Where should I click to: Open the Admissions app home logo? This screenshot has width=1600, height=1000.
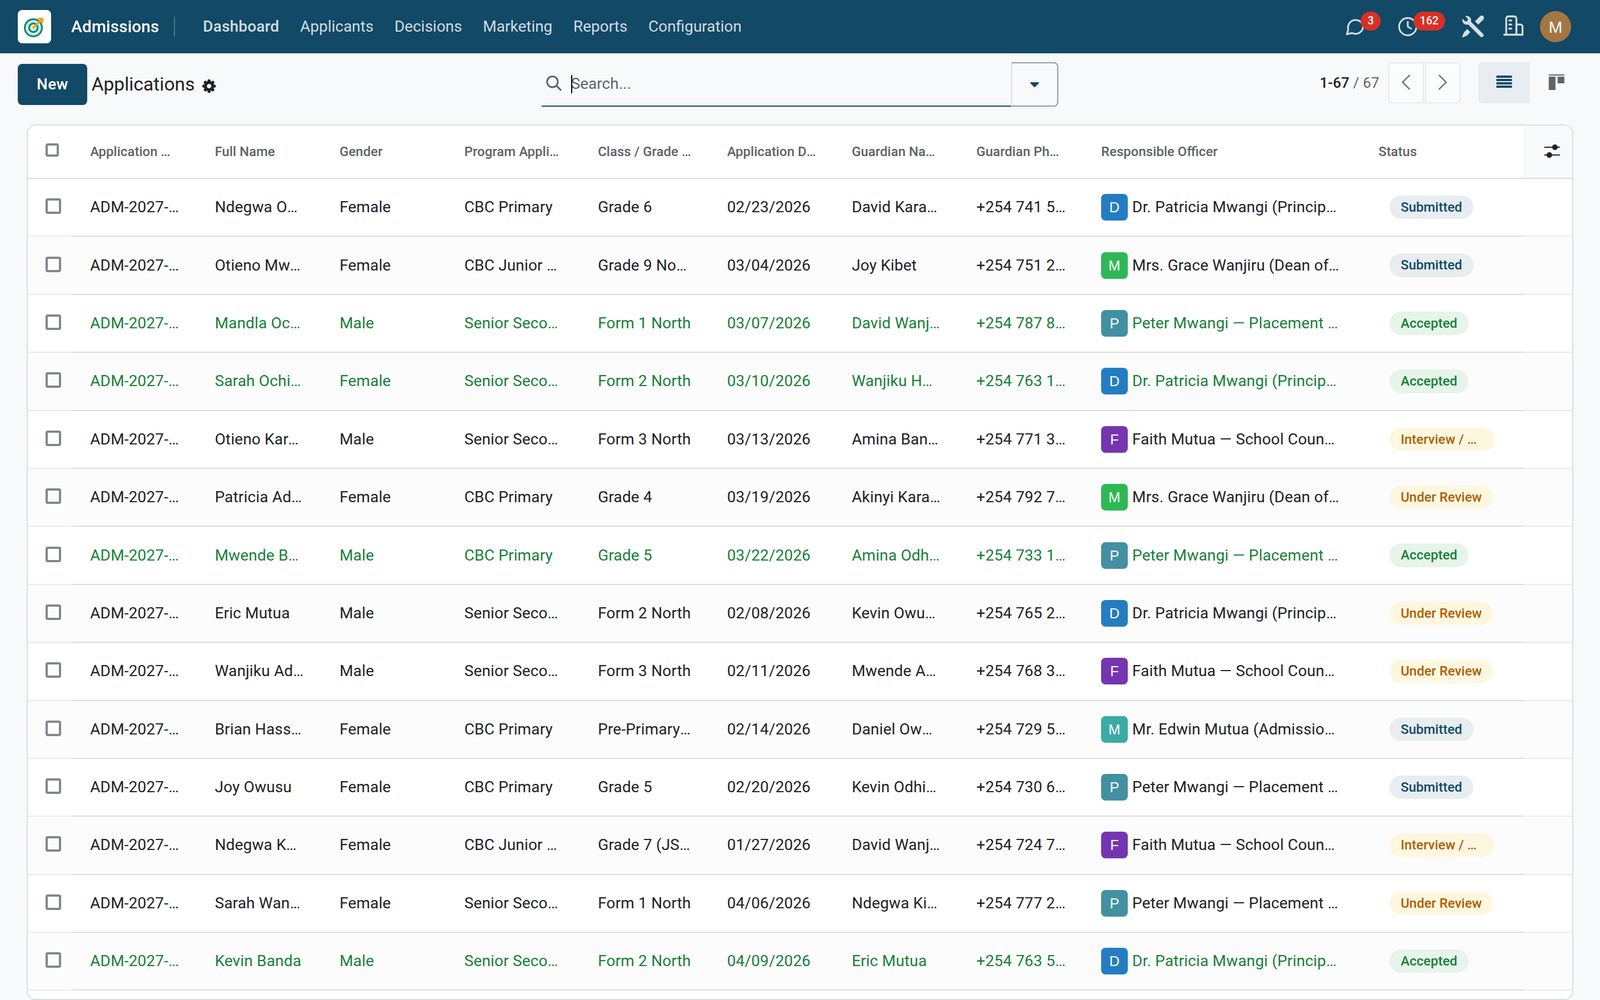tap(34, 26)
